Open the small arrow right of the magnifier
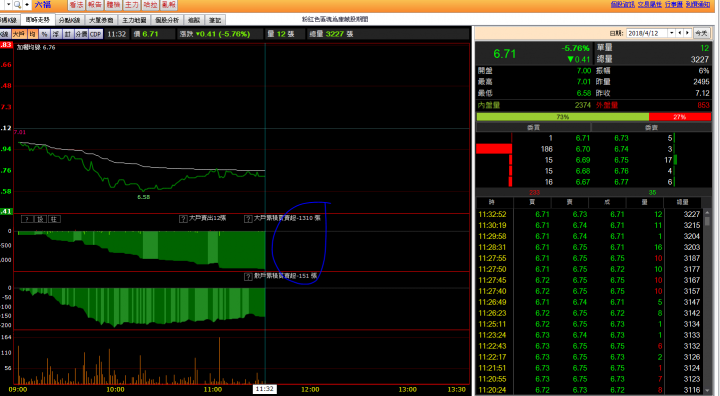Screen dimensions: 720x396 point(27,5)
